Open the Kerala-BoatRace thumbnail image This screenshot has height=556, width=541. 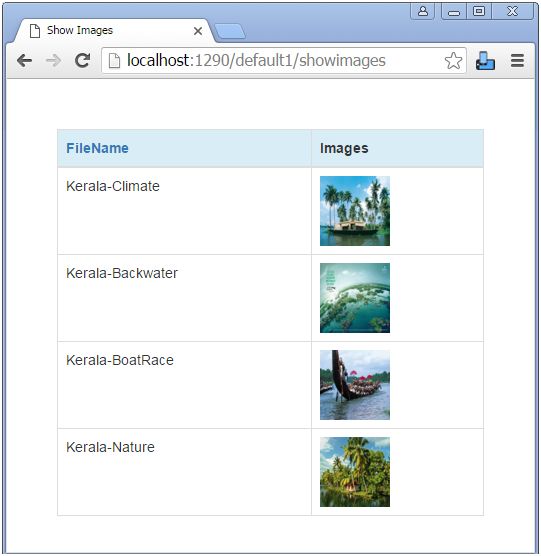coord(355,385)
